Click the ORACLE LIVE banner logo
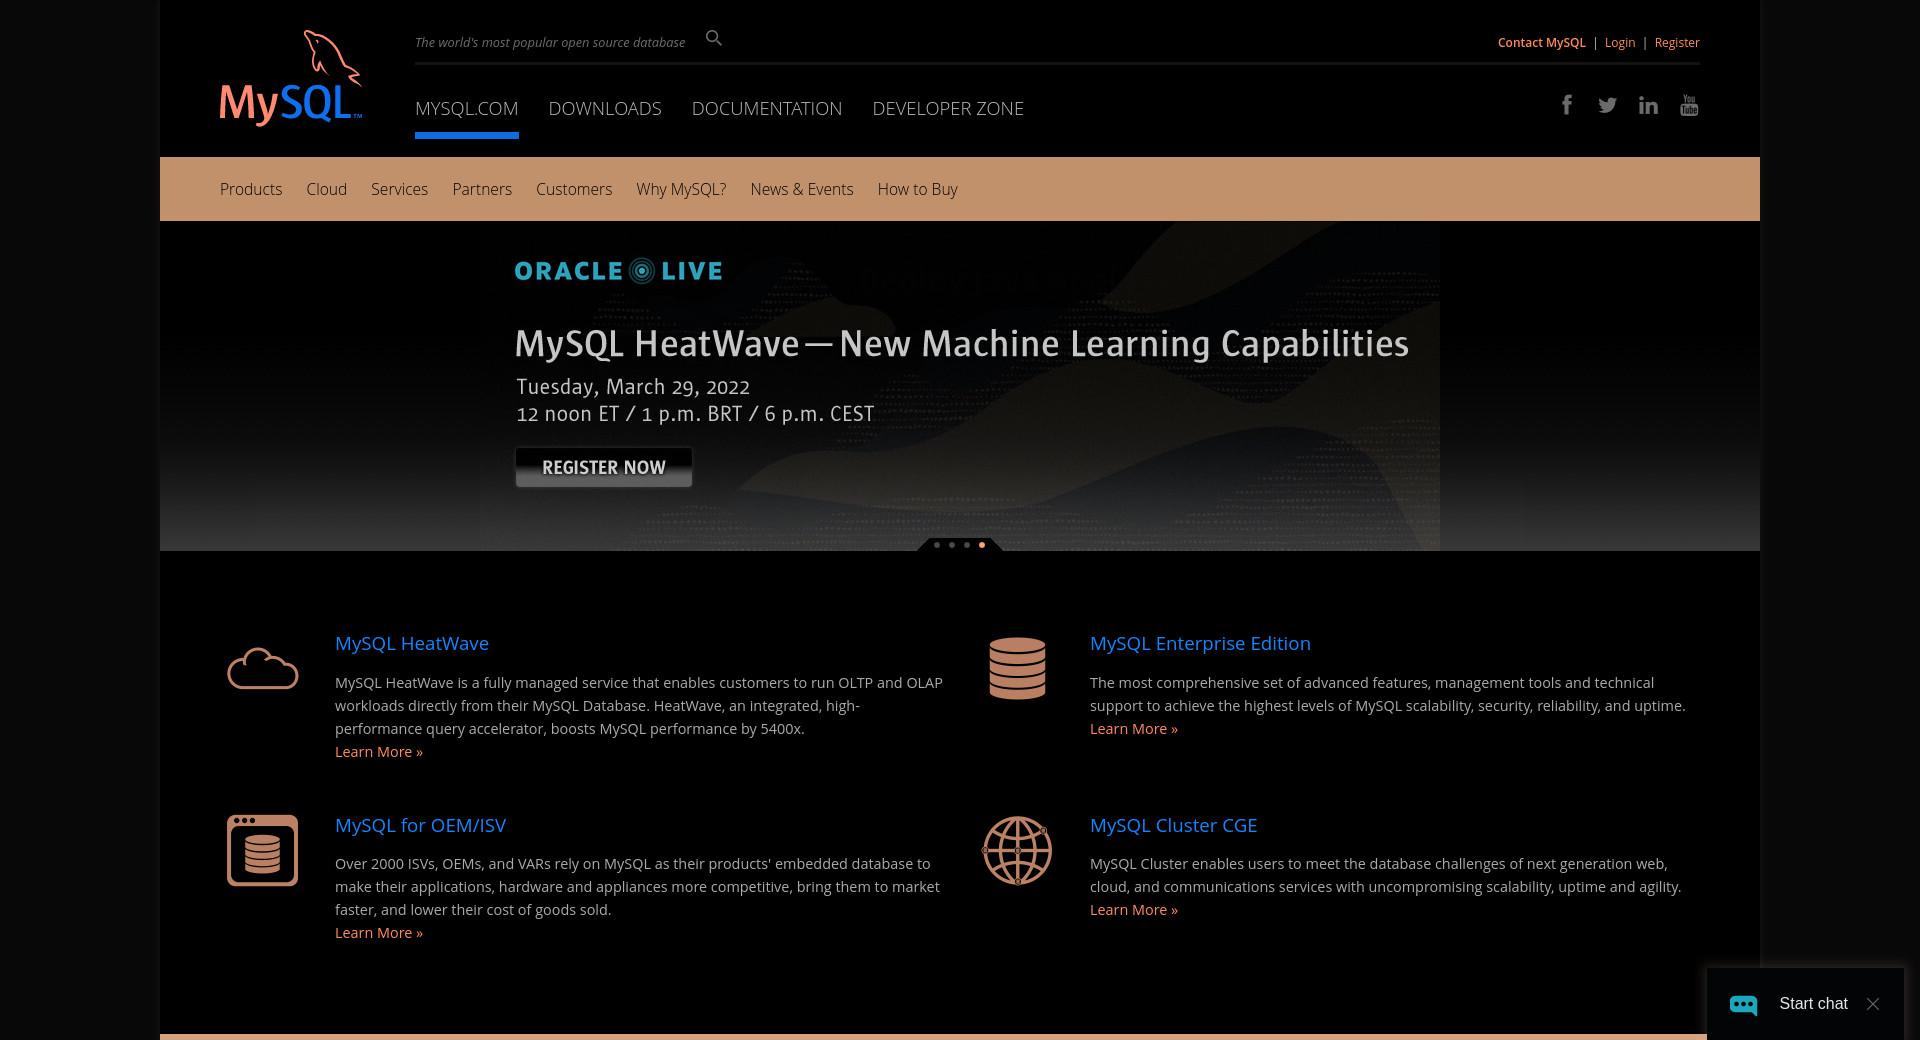The width and height of the screenshot is (1920, 1040). [618, 271]
